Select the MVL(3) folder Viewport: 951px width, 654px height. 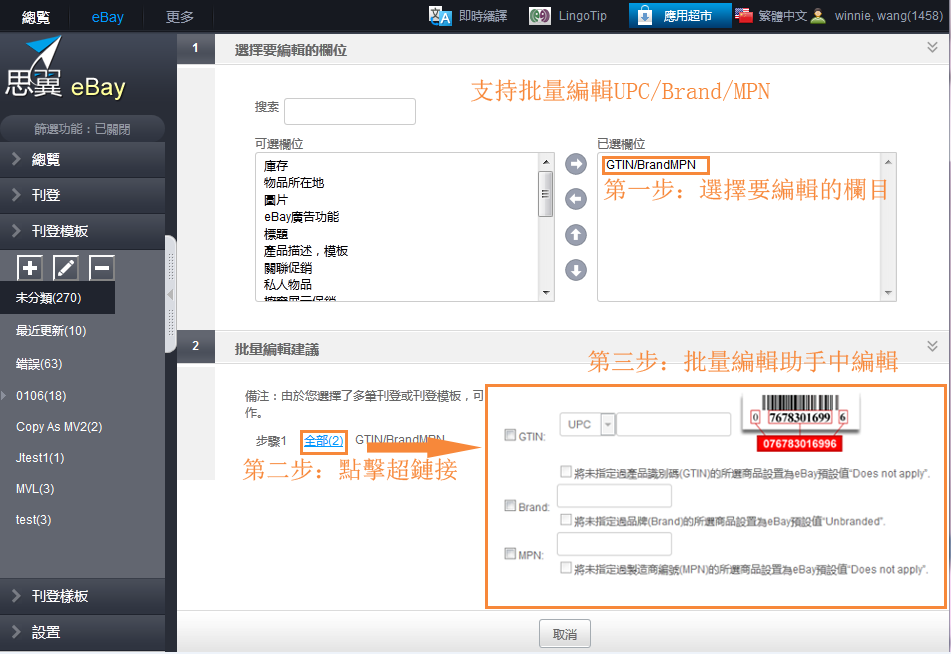(35, 488)
